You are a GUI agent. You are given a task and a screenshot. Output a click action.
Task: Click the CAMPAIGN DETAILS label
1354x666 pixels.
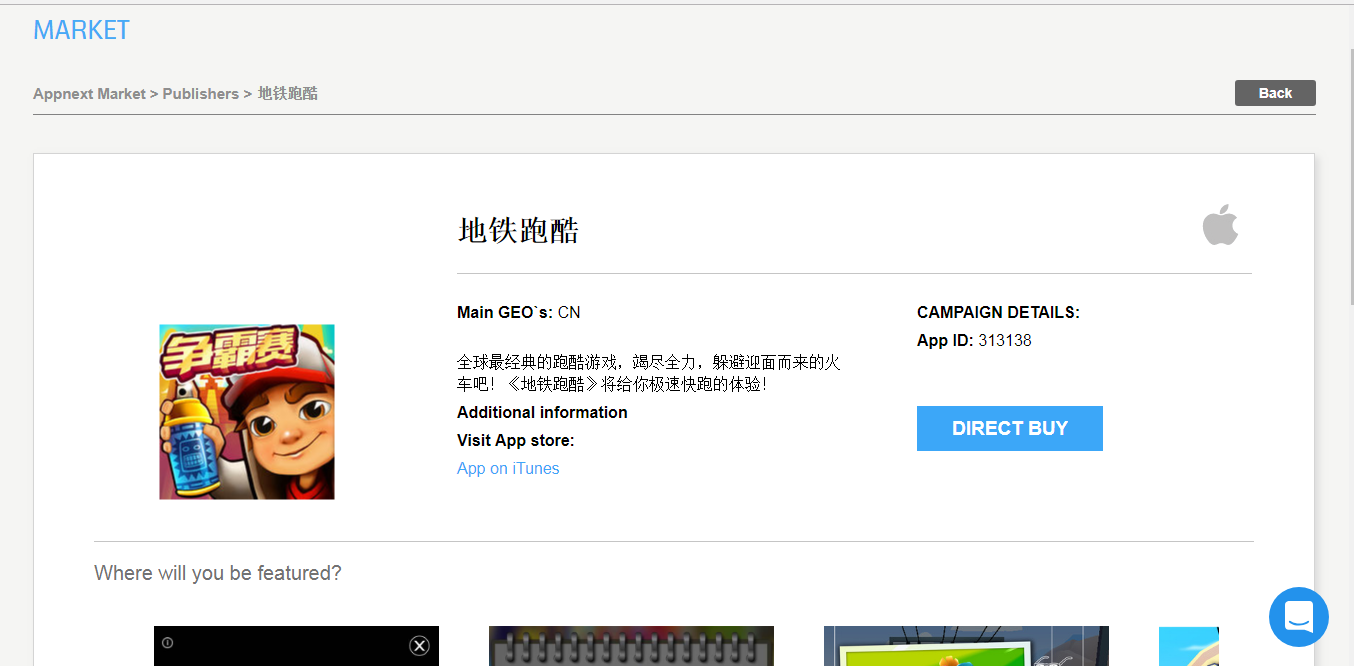coord(998,312)
